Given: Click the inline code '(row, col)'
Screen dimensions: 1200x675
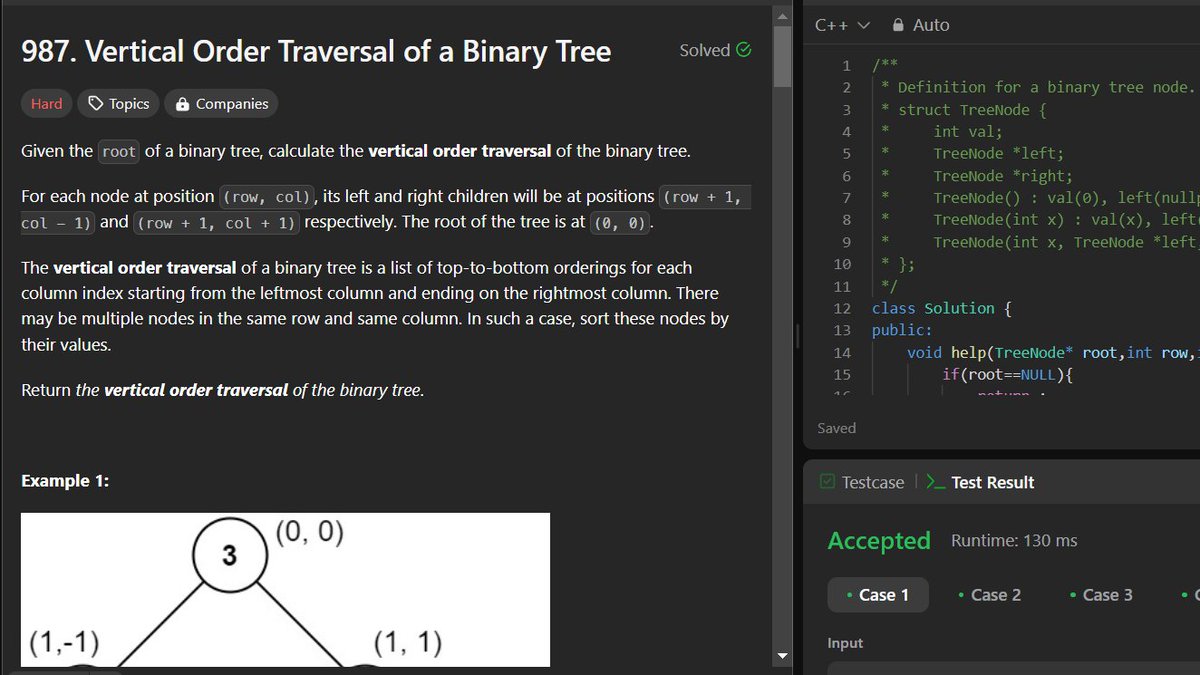Looking at the screenshot, I should tap(266, 197).
